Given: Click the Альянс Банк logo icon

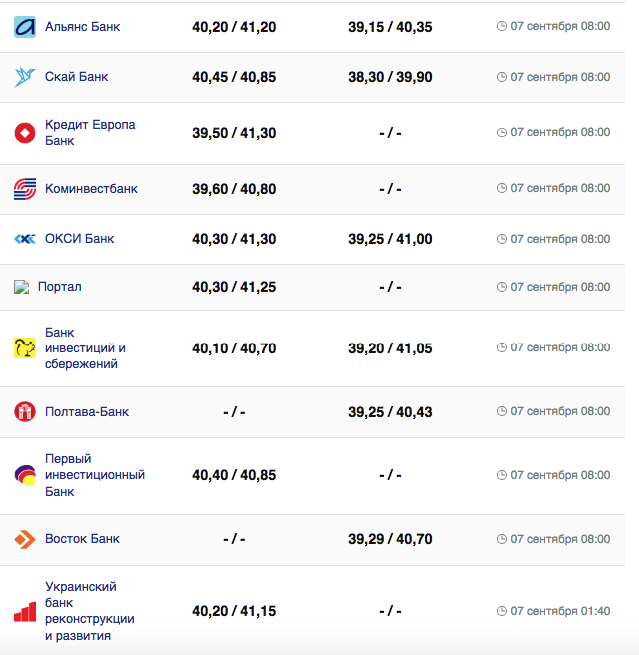Looking at the screenshot, I should 25,27.
